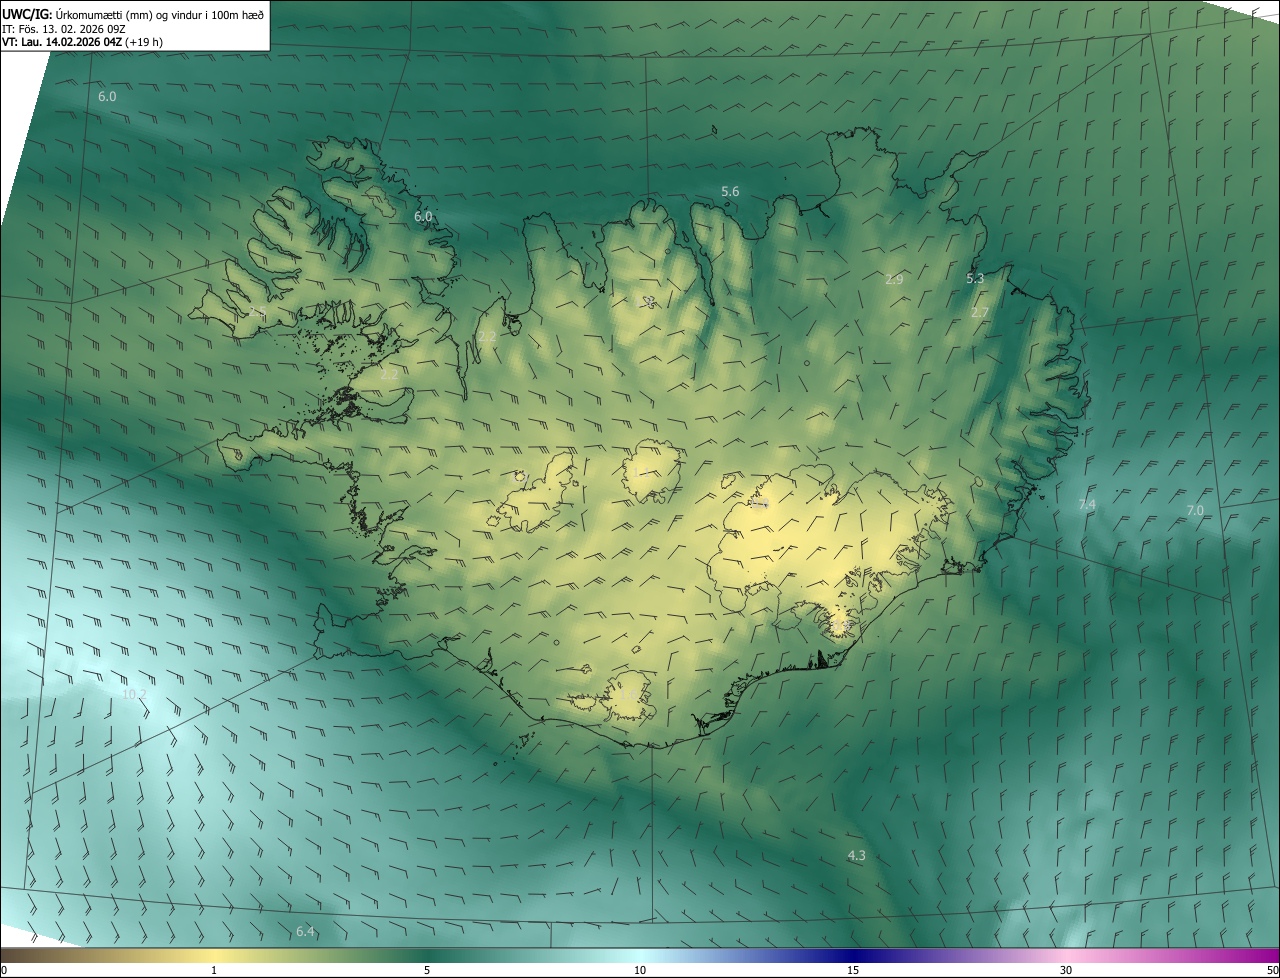Viewport: 1280px width, 978px height.
Task: Click the 4.3 value south of Iceland
Action: [x=856, y=855]
